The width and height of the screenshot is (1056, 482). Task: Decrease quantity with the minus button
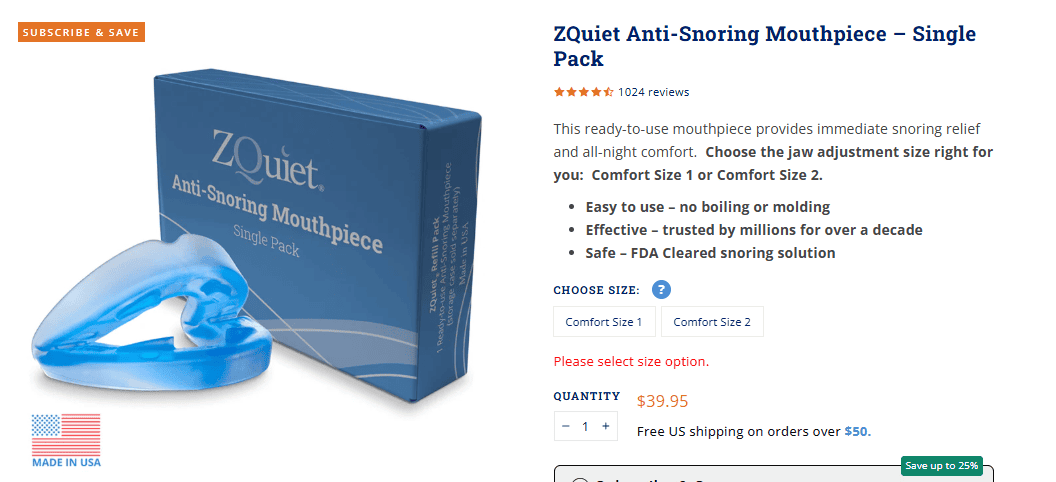click(x=566, y=426)
